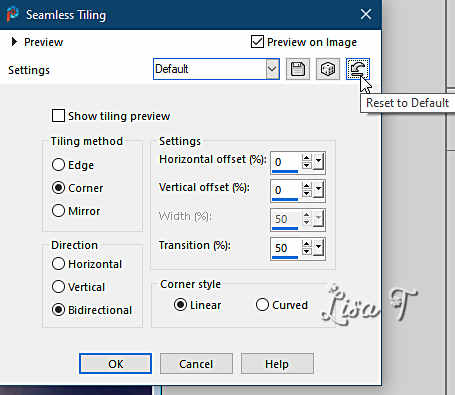The width and height of the screenshot is (455, 395).
Task: Click the Randomize parameters dice icon
Action: tap(328, 69)
